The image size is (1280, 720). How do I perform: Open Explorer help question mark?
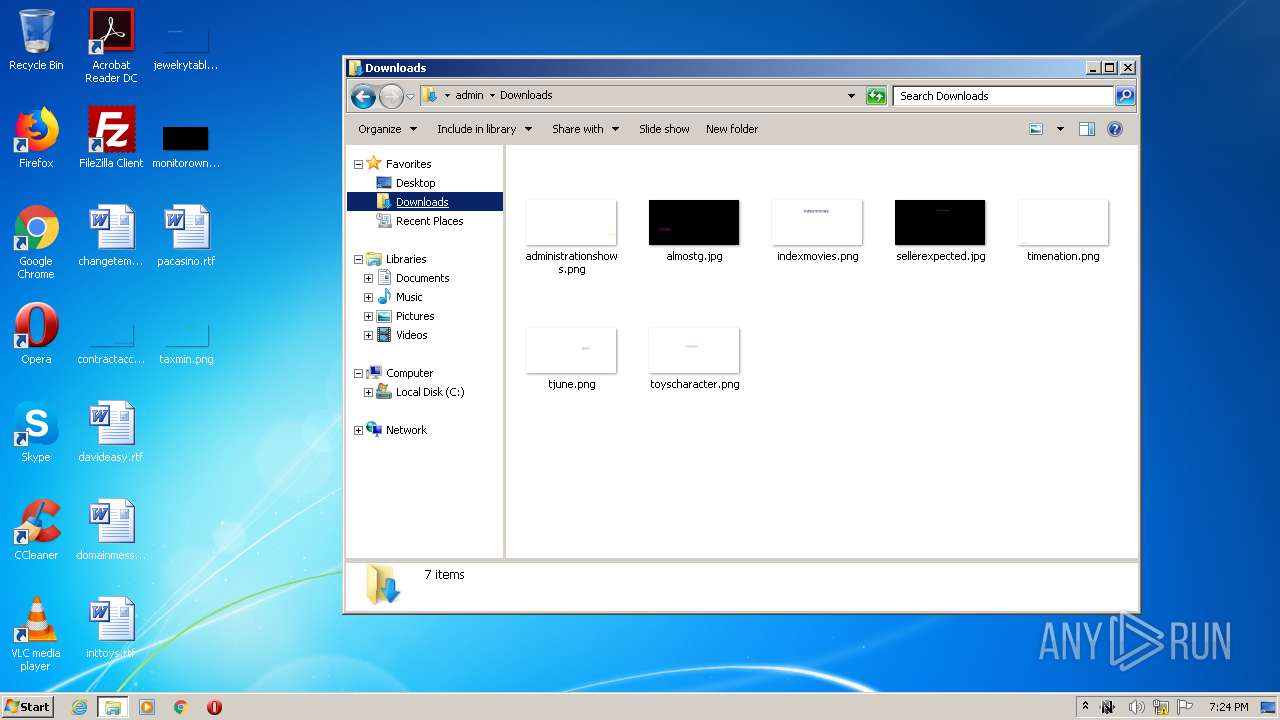point(1115,129)
